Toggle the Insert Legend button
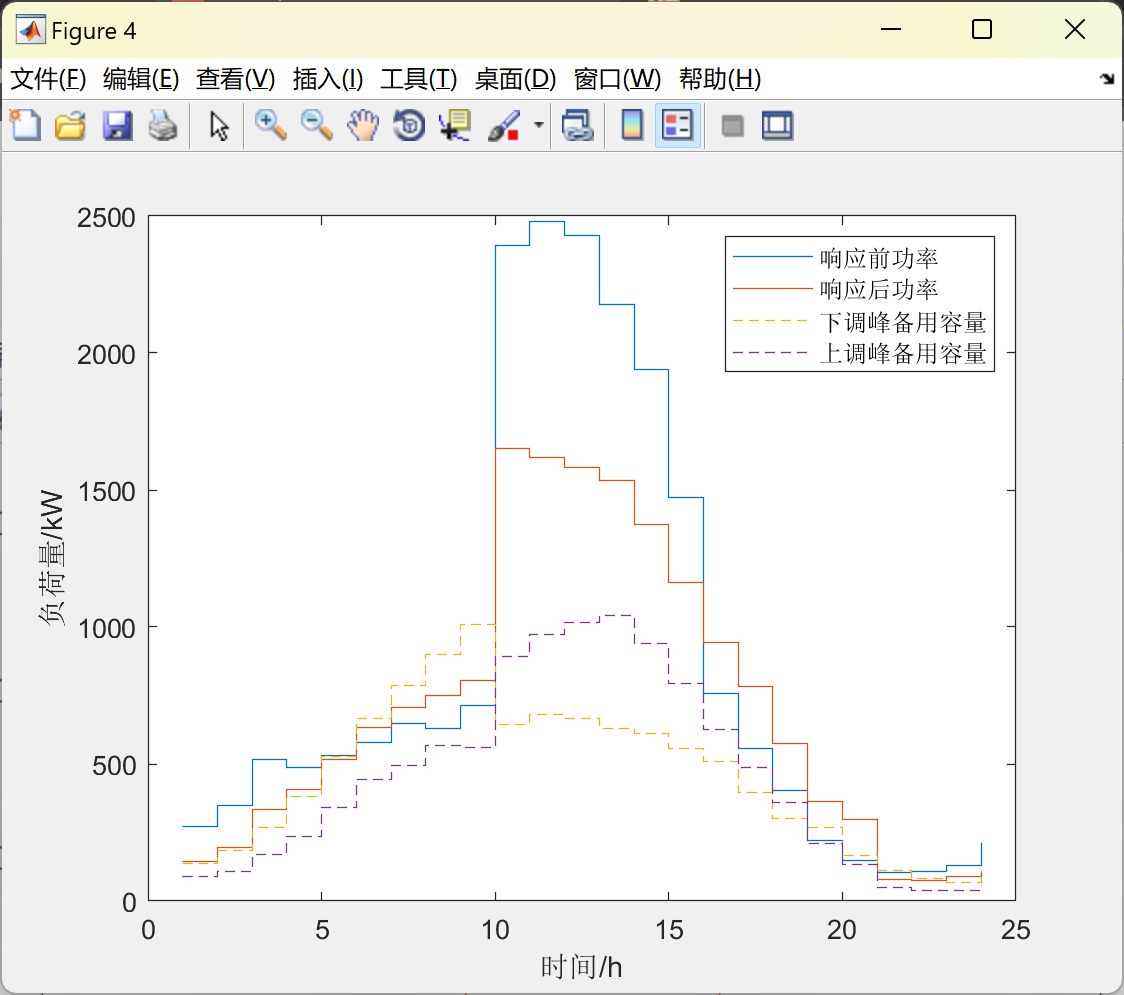Viewport: 1124px width, 995px height. click(677, 125)
